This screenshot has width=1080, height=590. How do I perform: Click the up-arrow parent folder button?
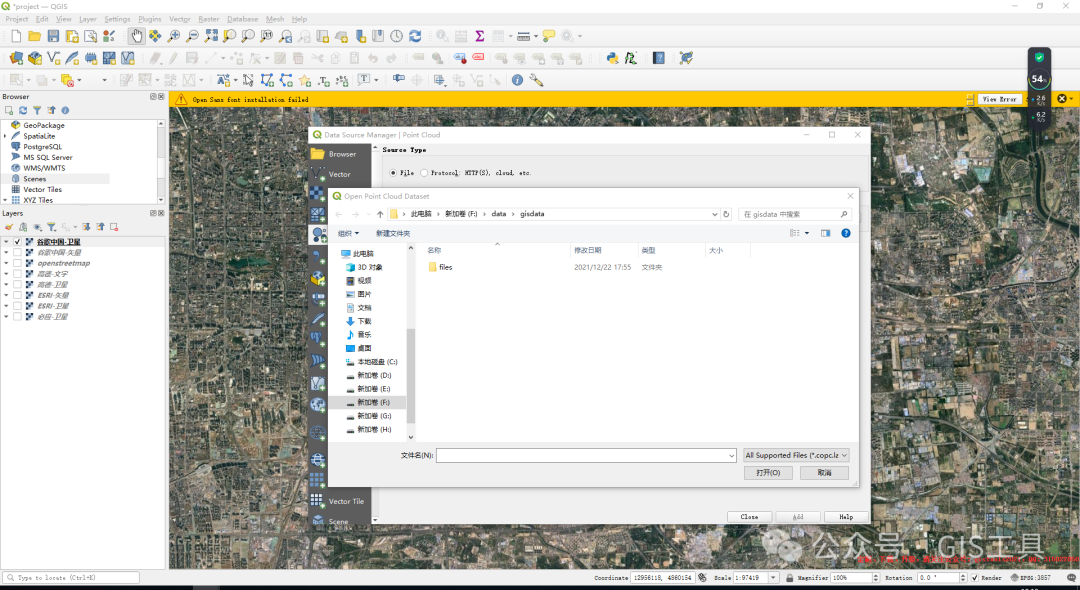(380, 214)
